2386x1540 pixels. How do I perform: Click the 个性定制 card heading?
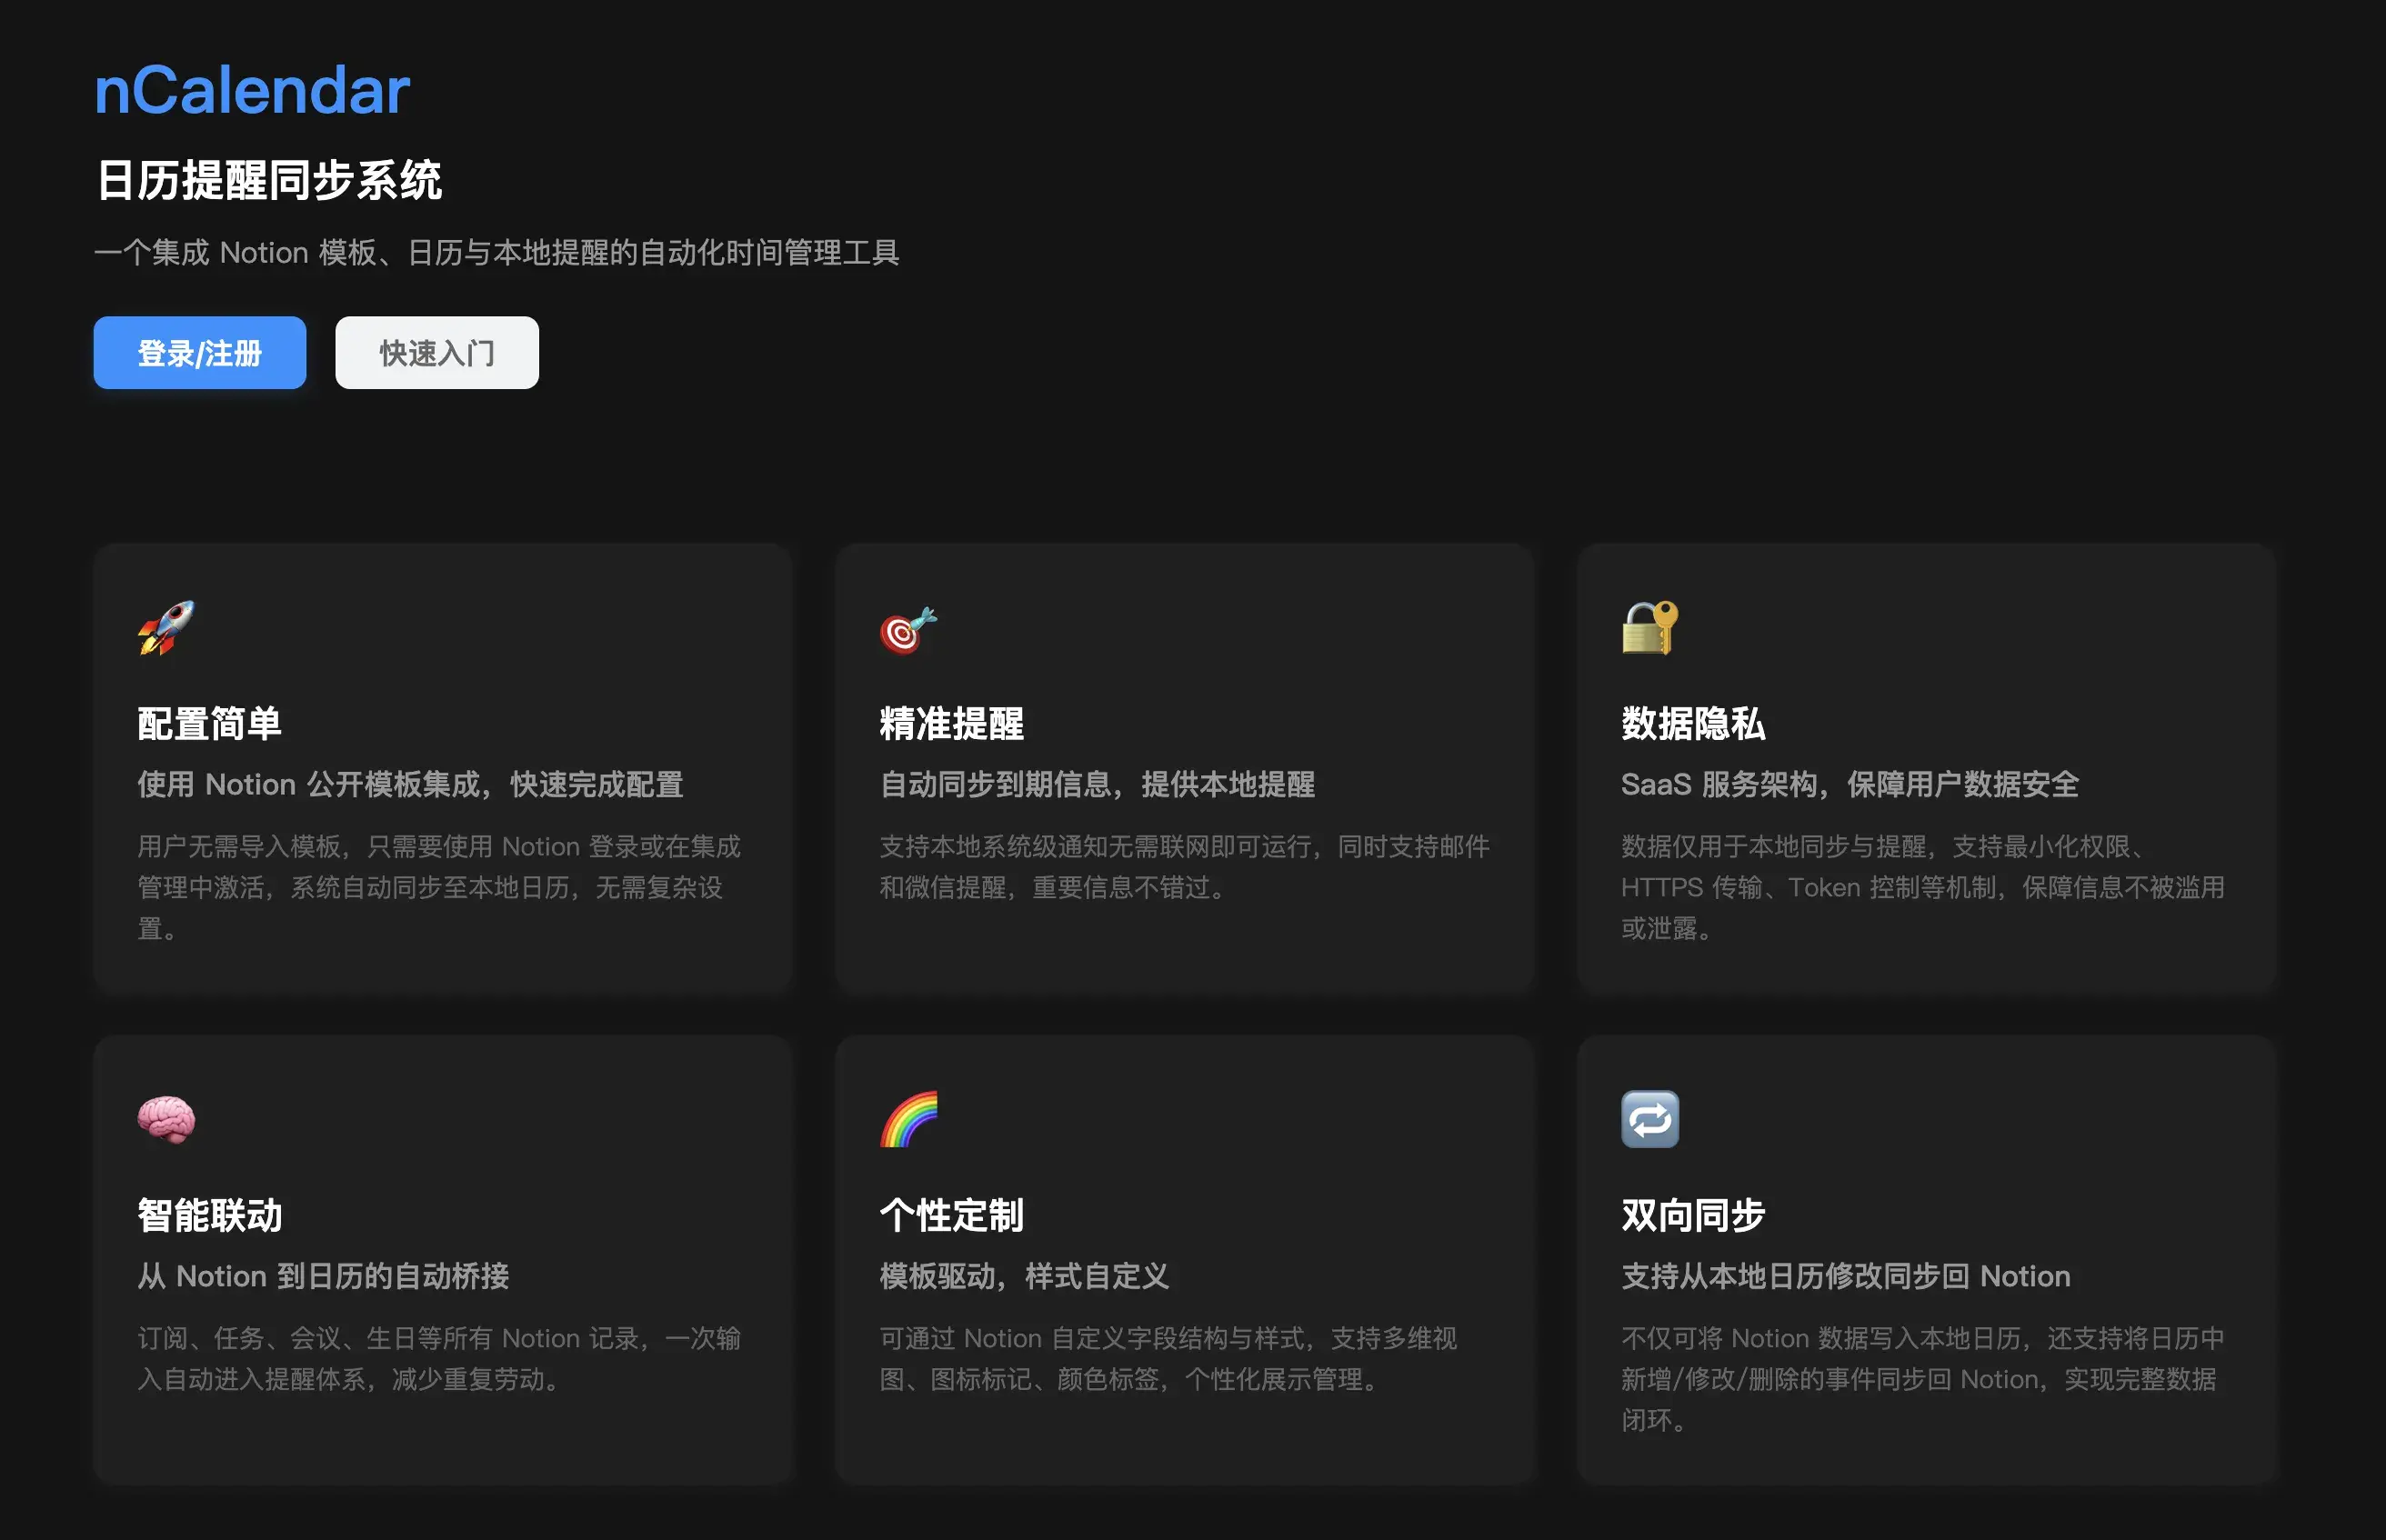coord(951,1216)
